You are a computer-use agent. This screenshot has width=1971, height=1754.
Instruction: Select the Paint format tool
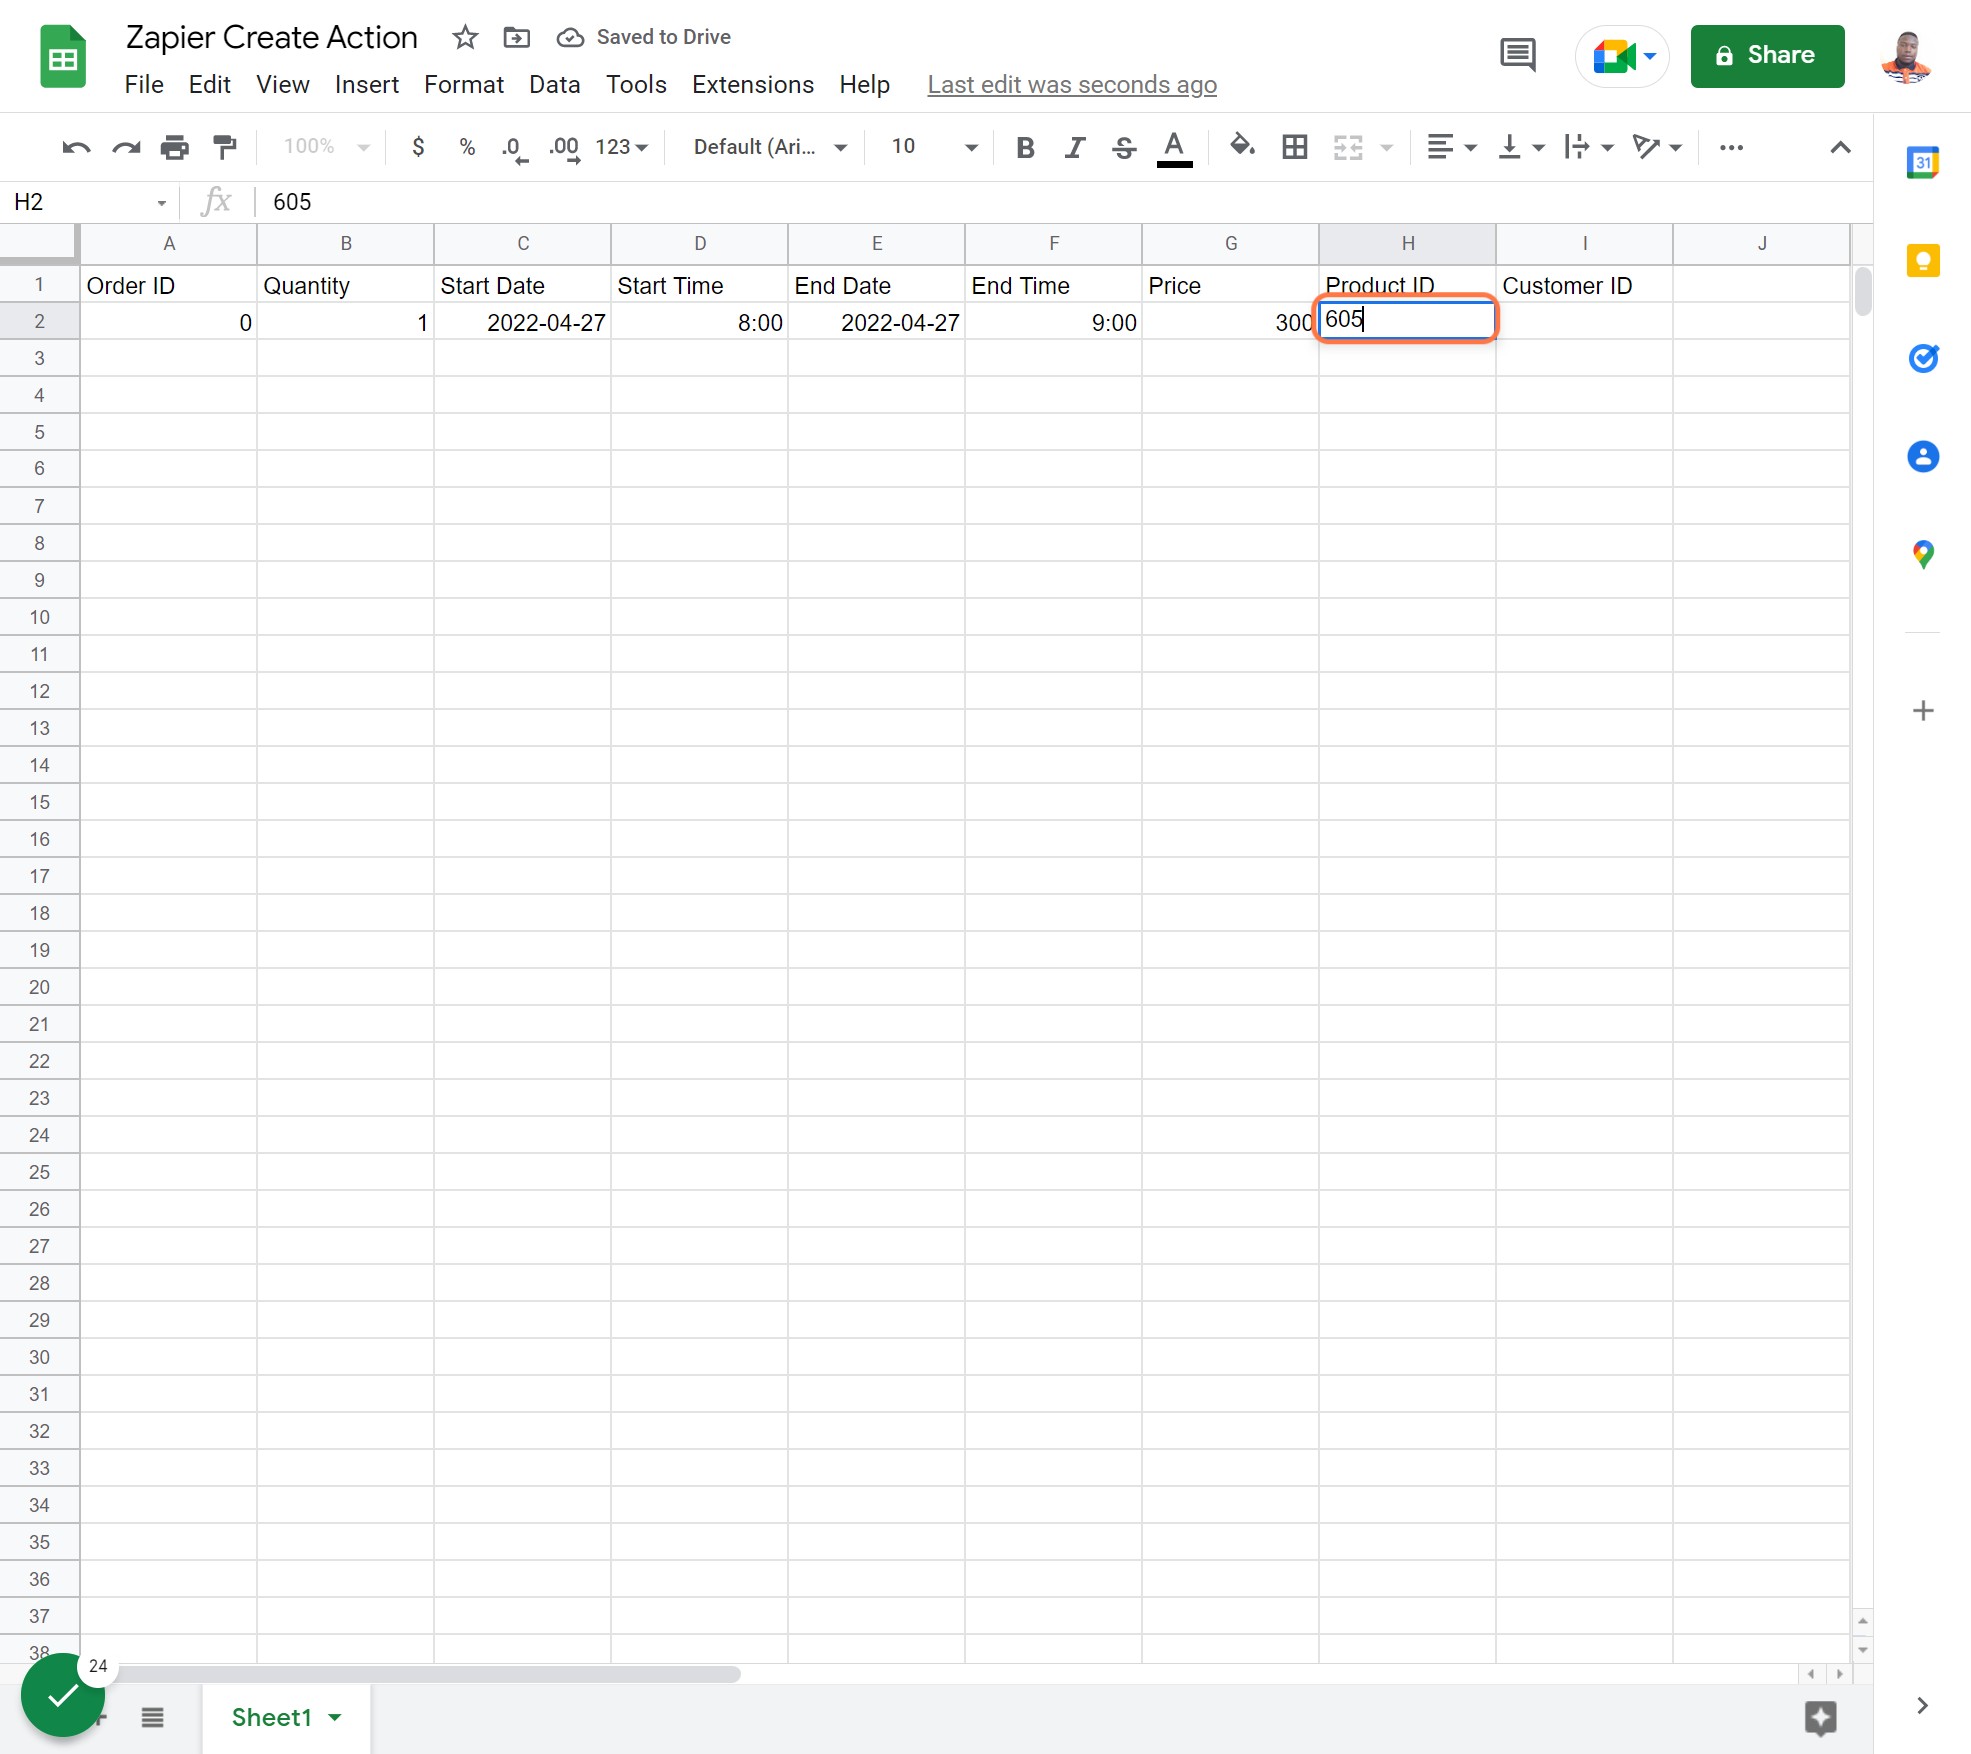pyautogui.click(x=225, y=148)
